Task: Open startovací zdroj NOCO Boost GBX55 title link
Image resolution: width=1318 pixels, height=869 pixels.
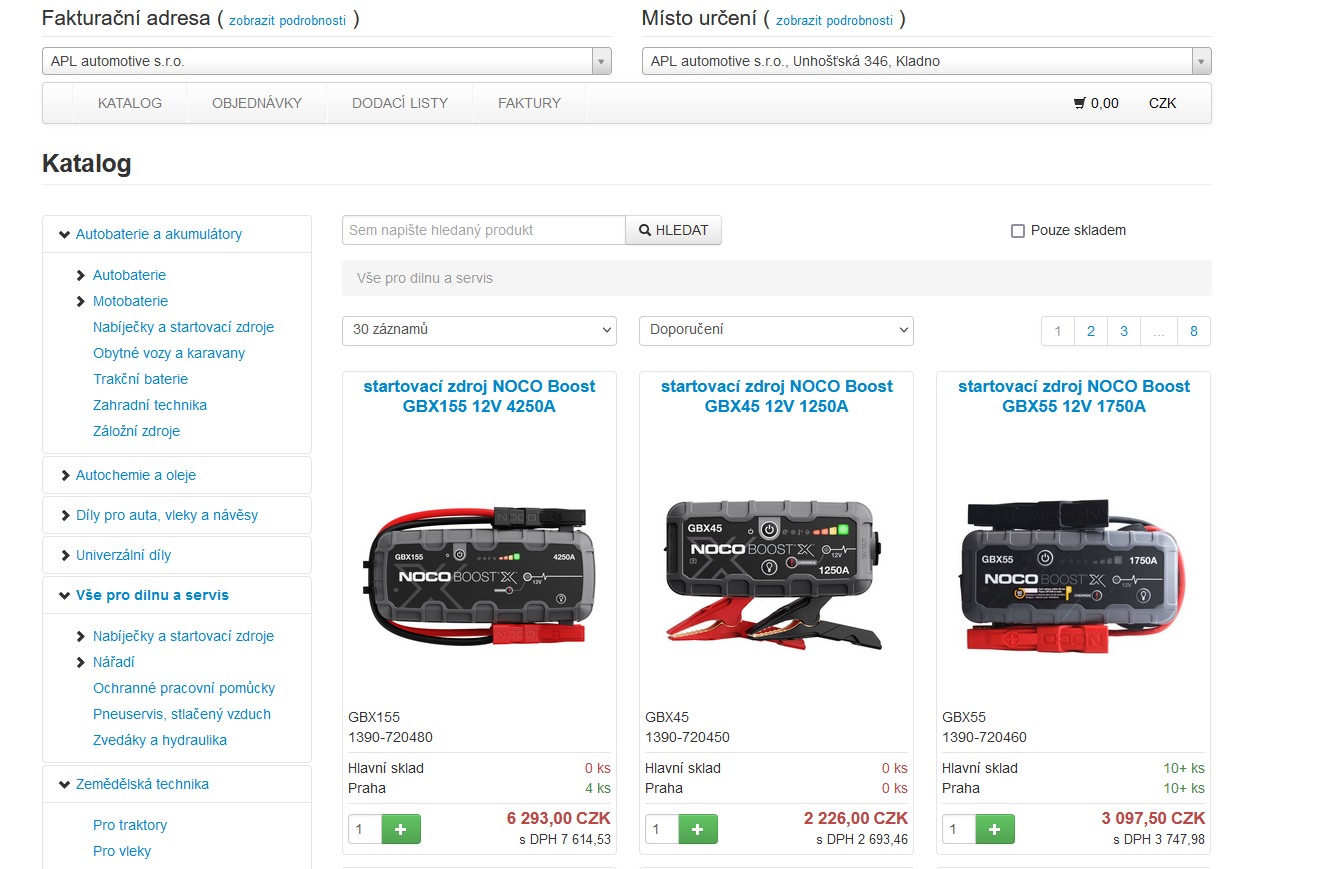Action: click(1073, 396)
